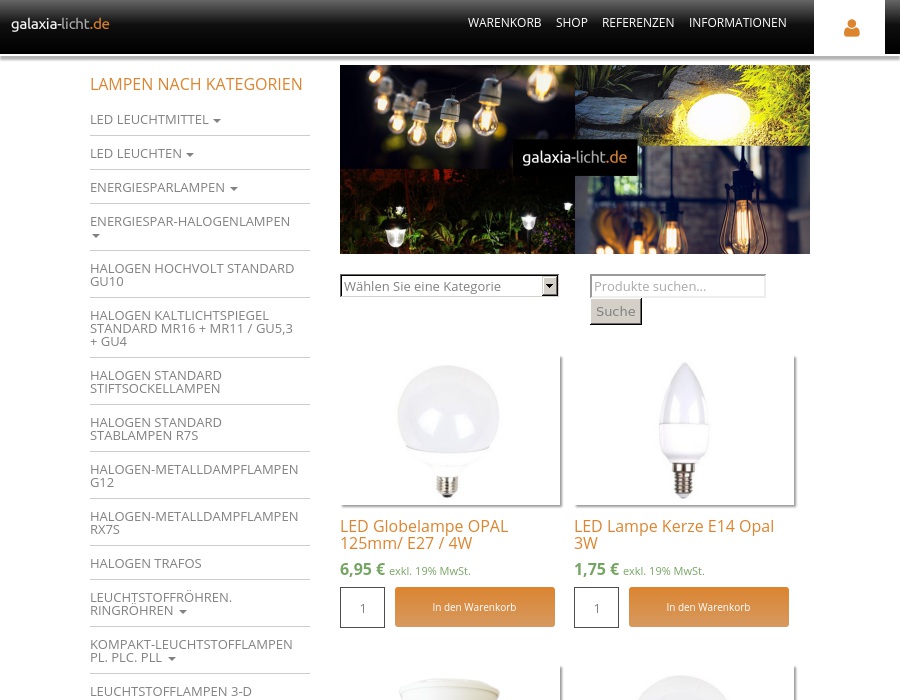Click the 'Produkte suchen' search field
Viewport: 900px width, 700px height.
coord(677,286)
